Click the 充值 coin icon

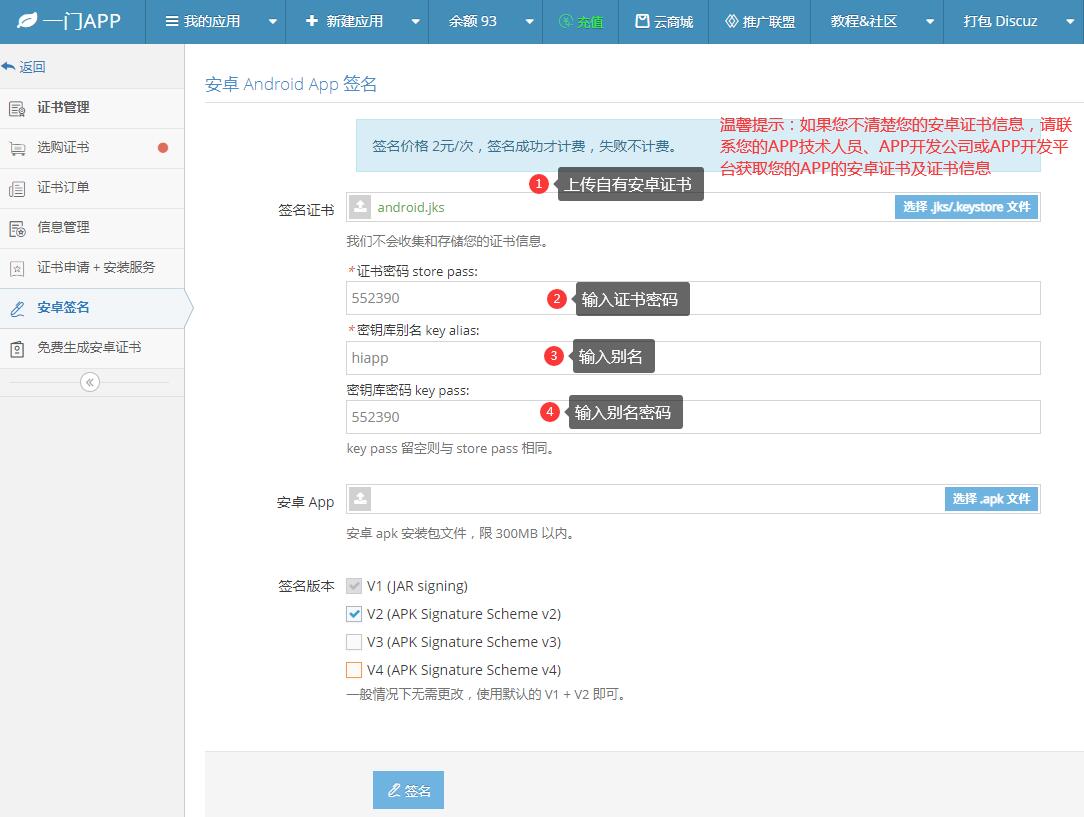point(566,21)
